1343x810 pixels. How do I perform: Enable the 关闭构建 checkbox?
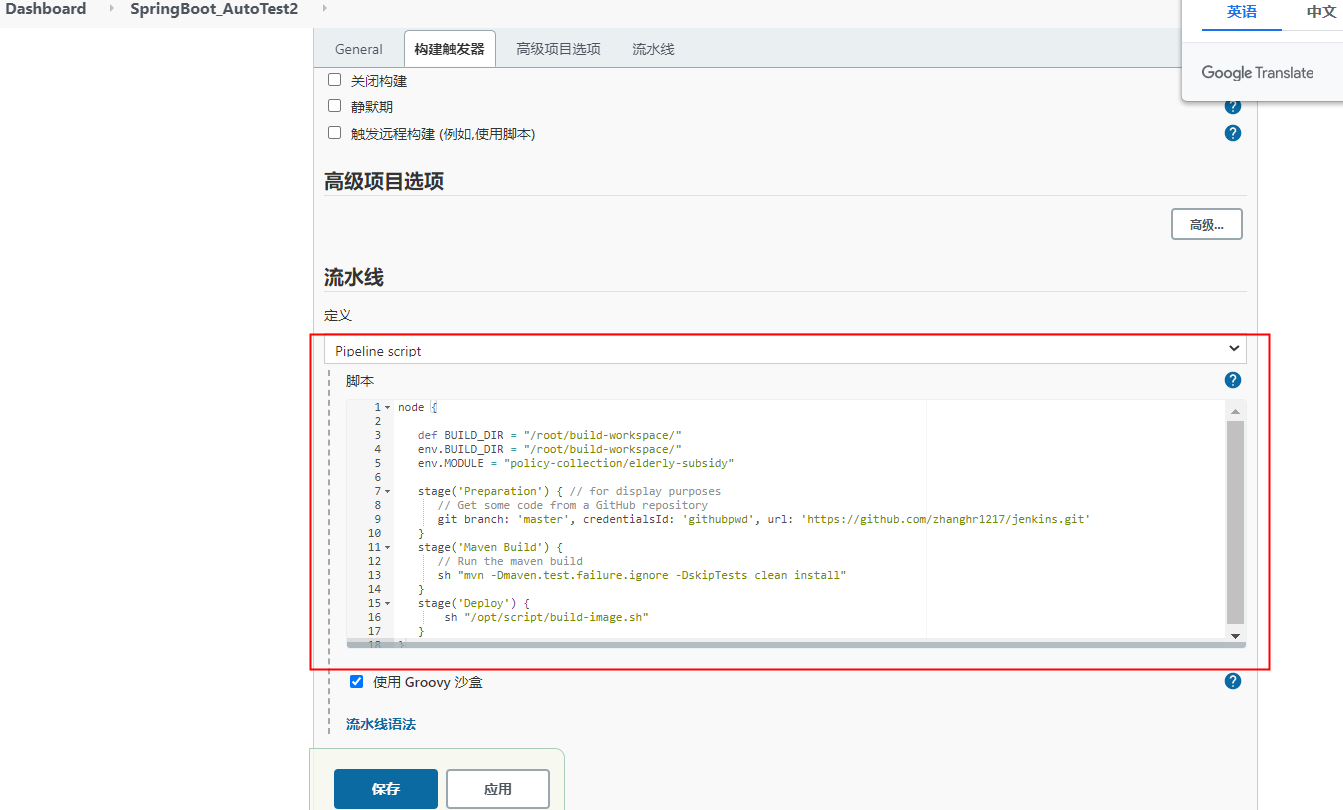point(334,79)
